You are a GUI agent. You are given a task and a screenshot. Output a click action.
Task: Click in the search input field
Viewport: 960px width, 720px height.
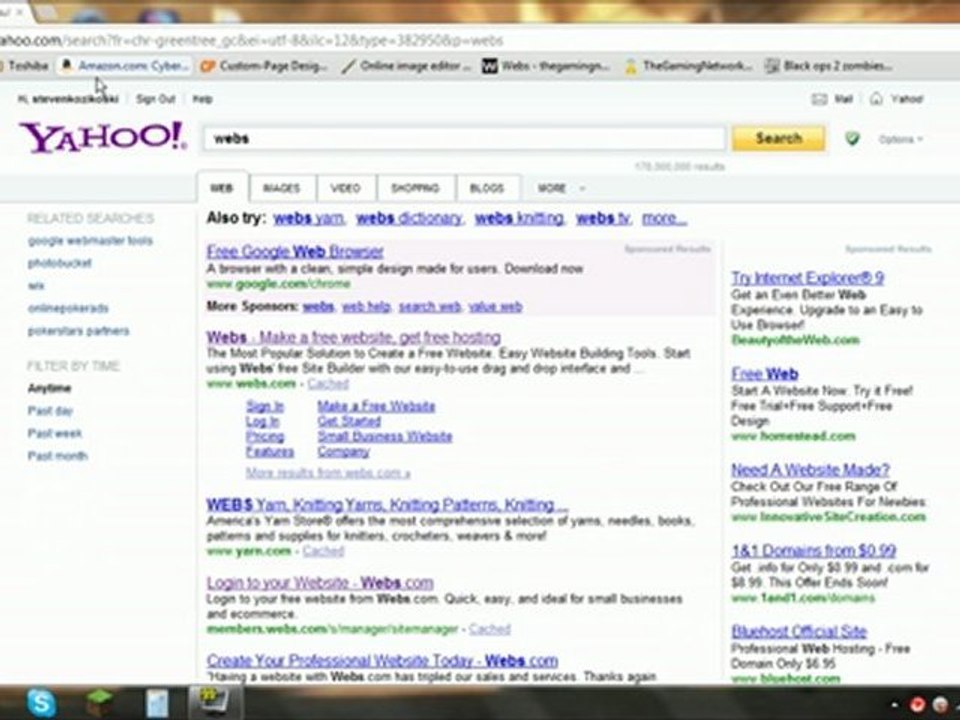pyautogui.click(x=465, y=138)
